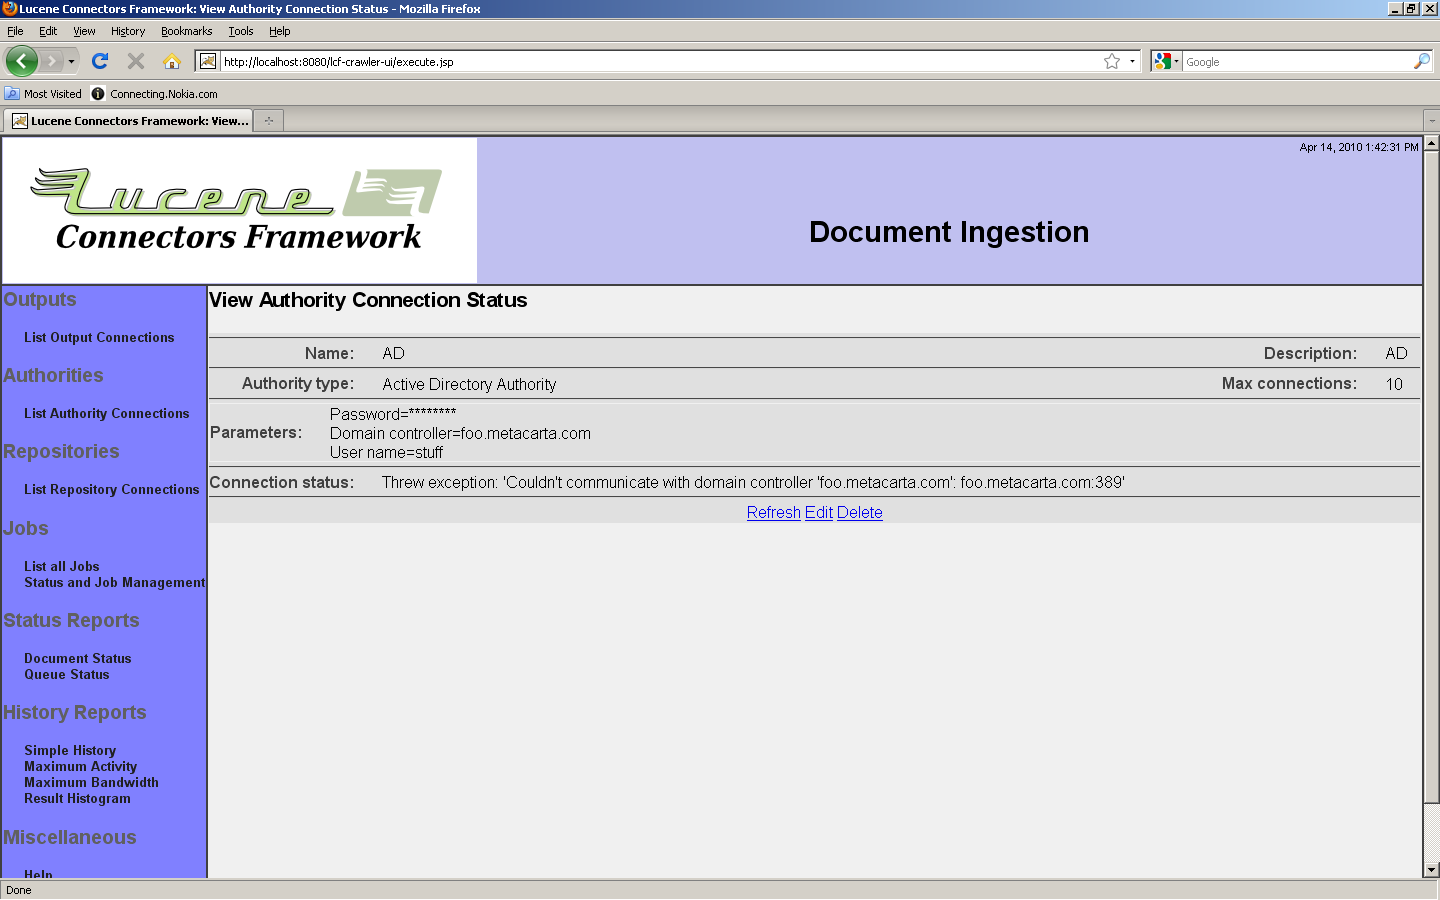The width and height of the screenshot is (1440, 900).
Task: Open new tab with tab-bar plus button
Action: coord(269,121)
